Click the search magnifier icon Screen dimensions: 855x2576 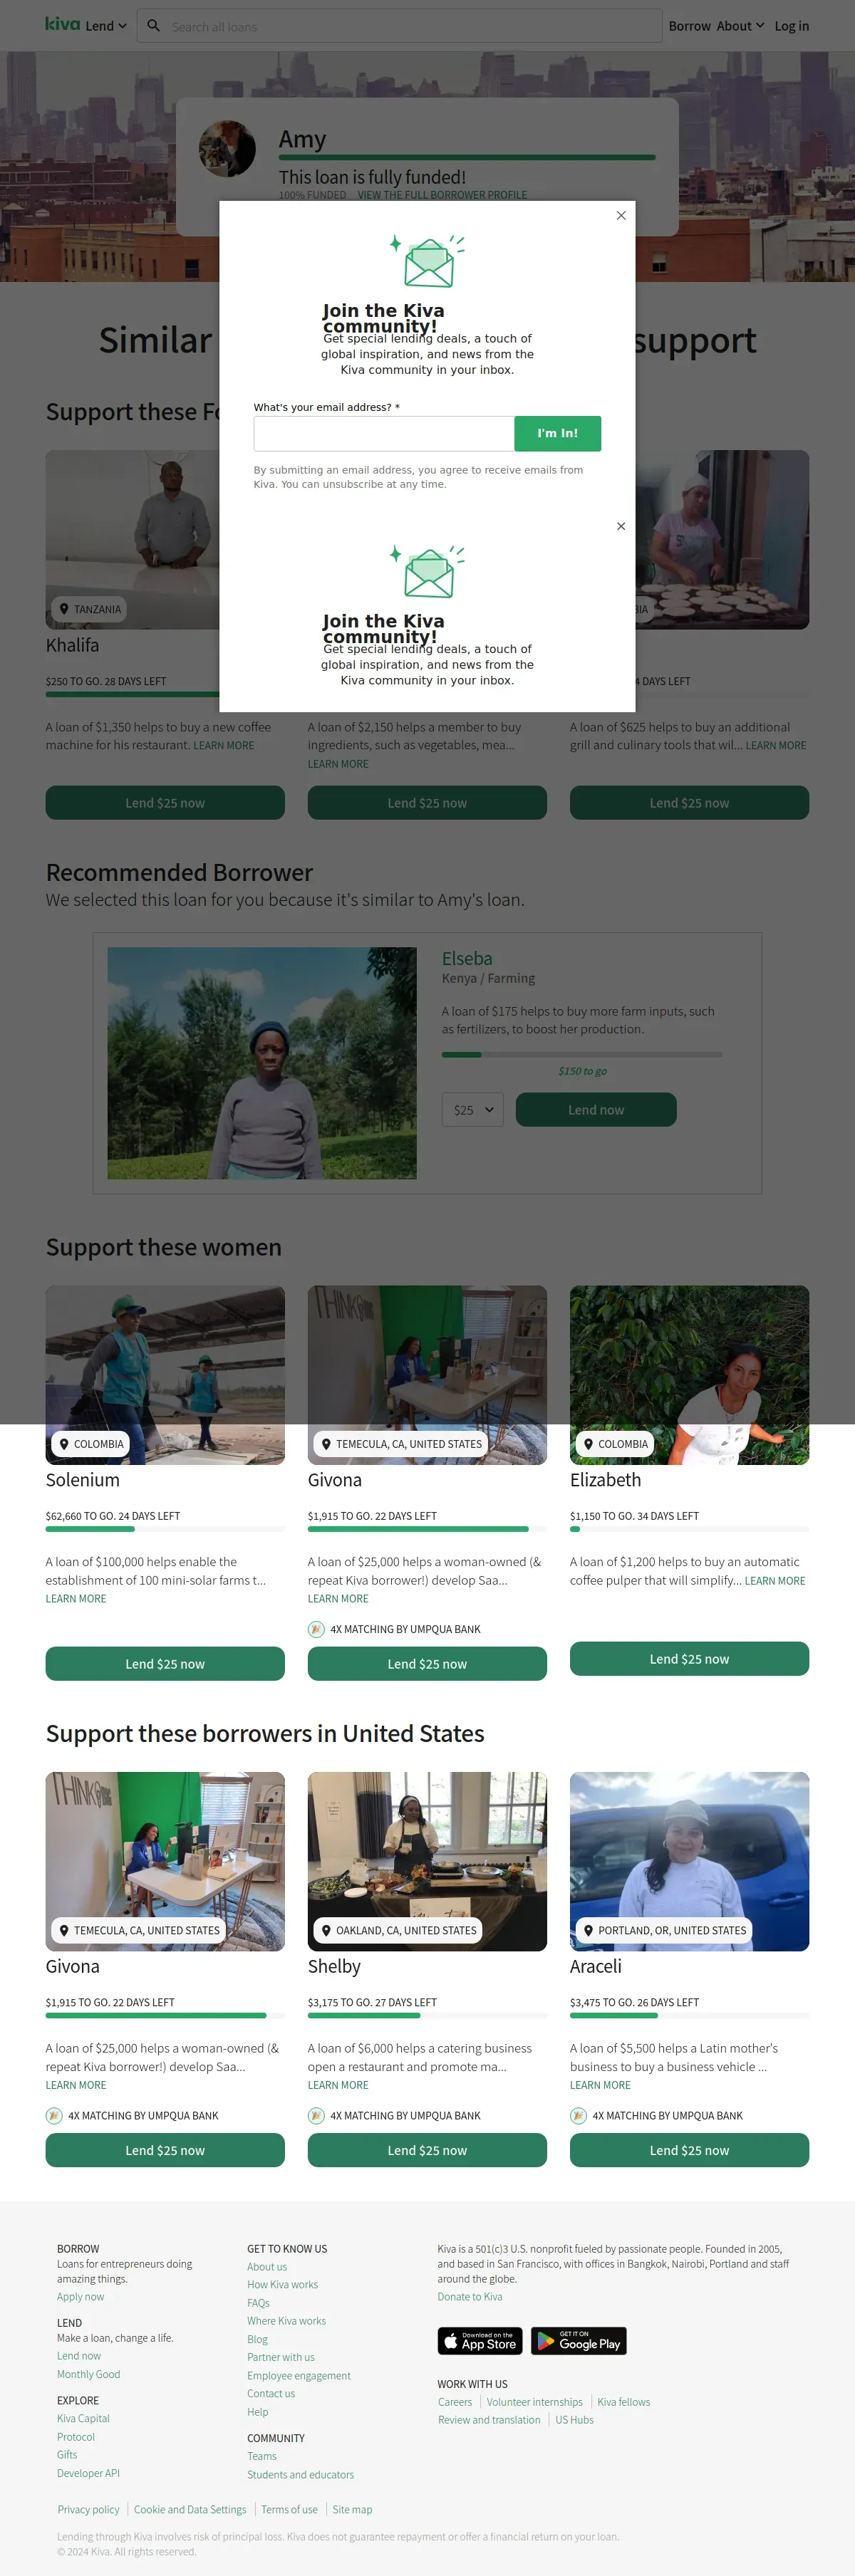pos(153,26)
